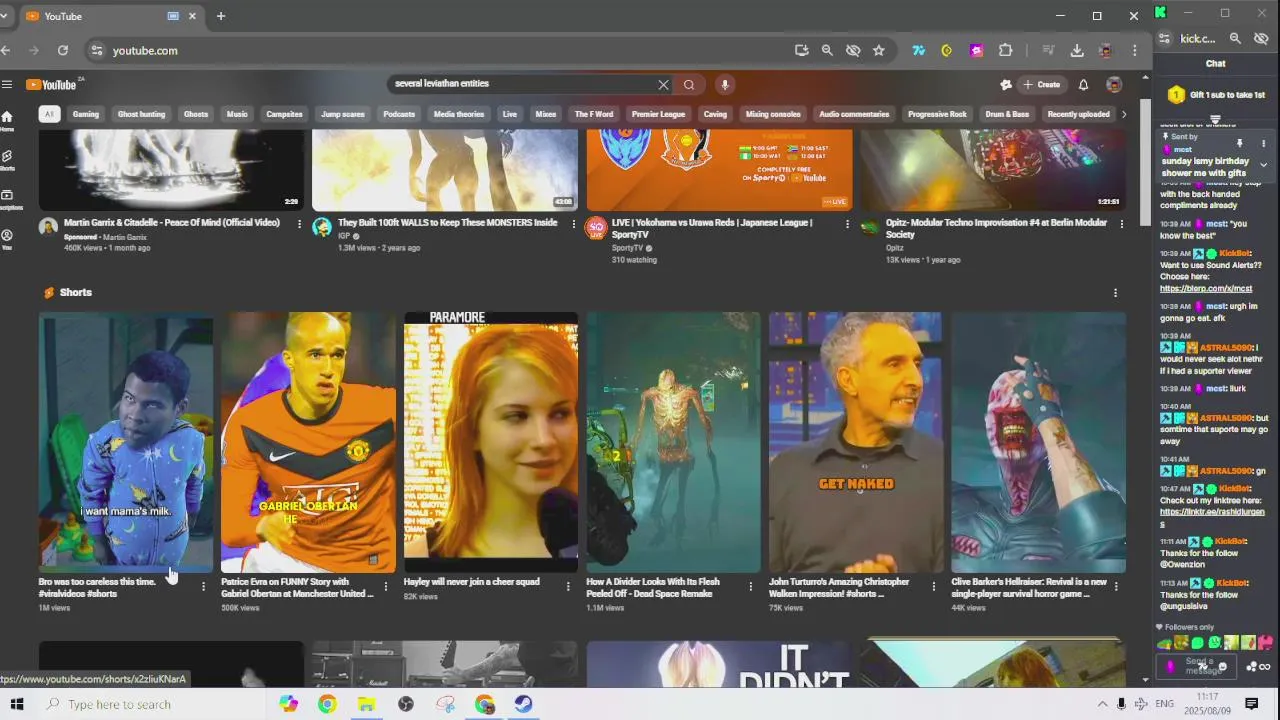This screenshot has height=720, width=1280.
Task: Run the YouTube search with magnifier button
Action: (x=689, y=85)
